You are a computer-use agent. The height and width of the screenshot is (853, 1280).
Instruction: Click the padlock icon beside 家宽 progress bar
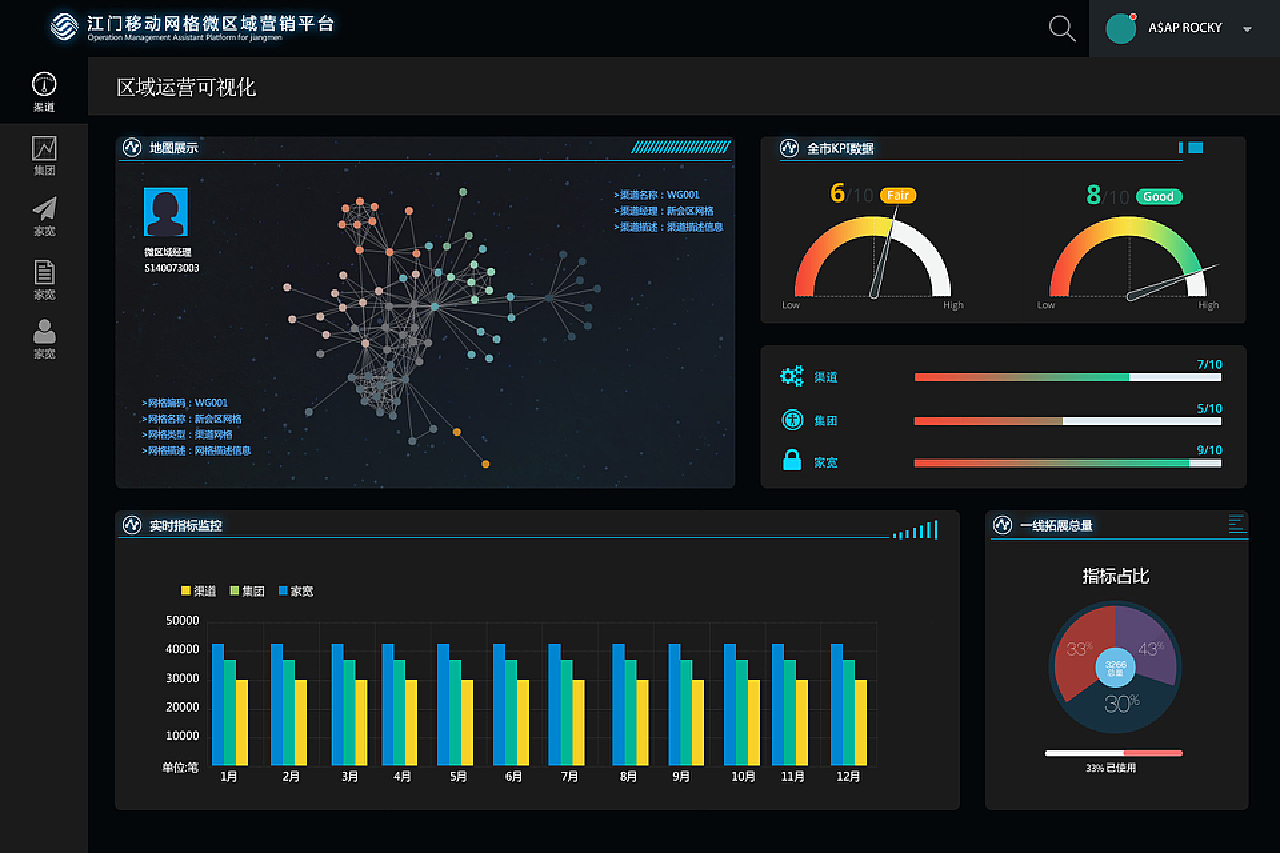click(792, 460)
